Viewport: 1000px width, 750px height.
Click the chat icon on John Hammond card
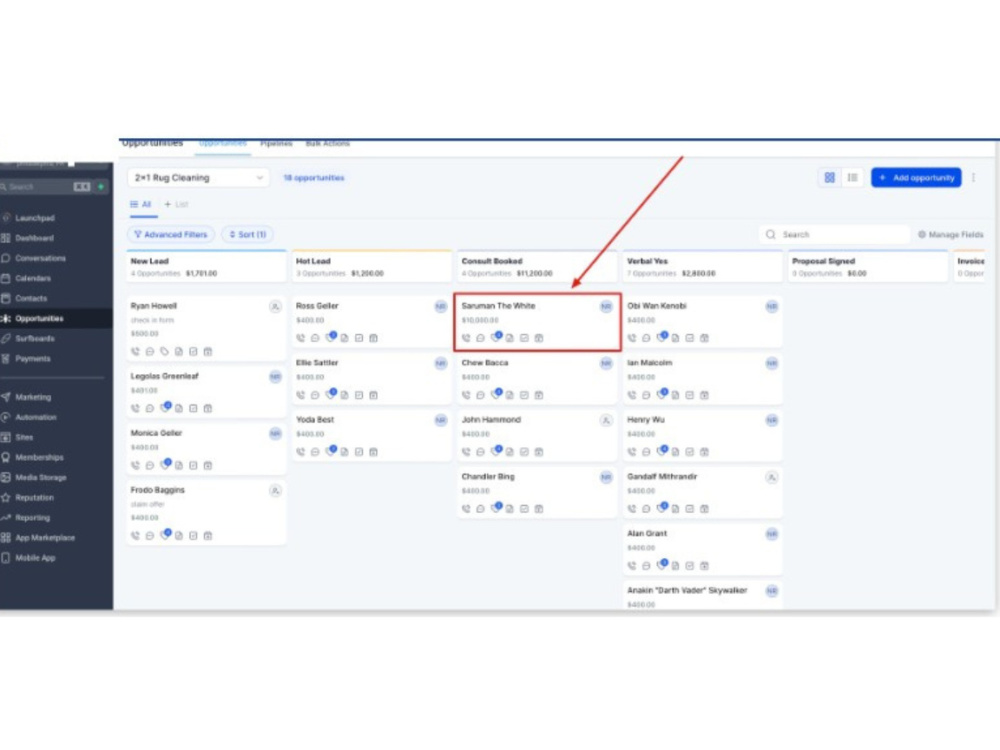pyautogui.click(x=480, y=452)
